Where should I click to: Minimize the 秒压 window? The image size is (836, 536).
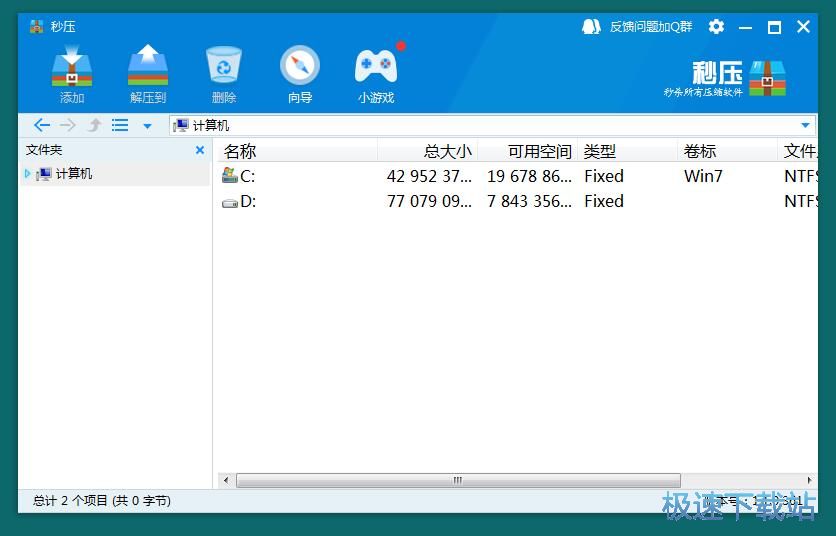click(x=745, y=27)
